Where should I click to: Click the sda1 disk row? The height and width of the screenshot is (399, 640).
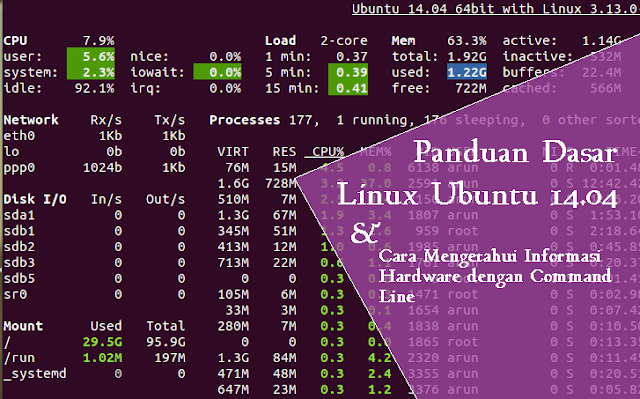[94, 215]
